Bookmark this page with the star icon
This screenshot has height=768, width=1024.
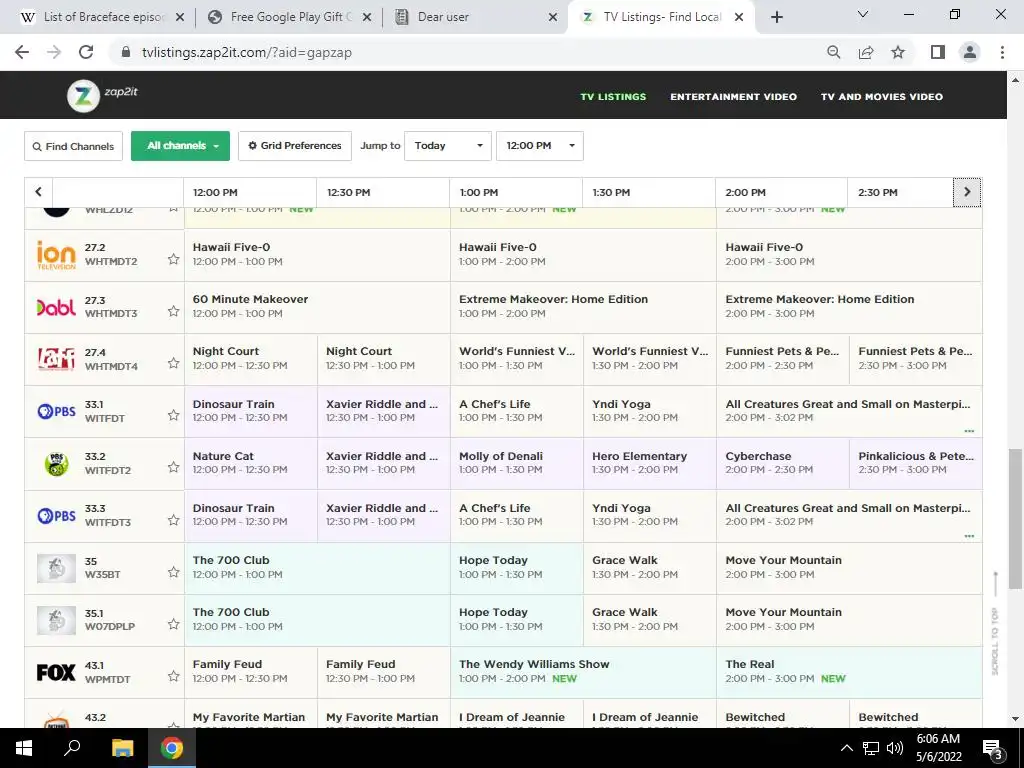[898, 52]
